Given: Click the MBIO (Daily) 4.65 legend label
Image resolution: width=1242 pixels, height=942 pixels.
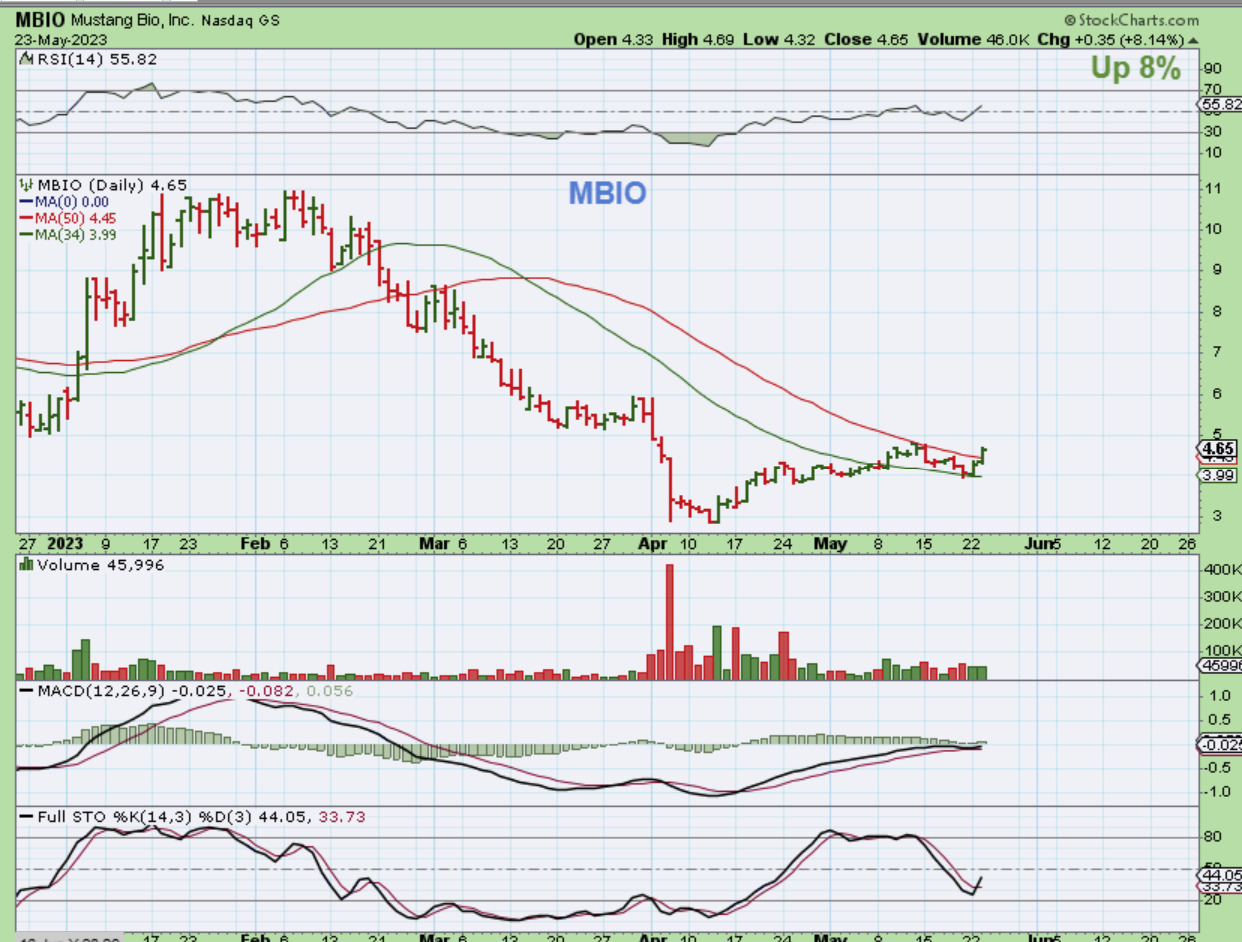Looking at the screenshot, I should click(x=112, y=185).
